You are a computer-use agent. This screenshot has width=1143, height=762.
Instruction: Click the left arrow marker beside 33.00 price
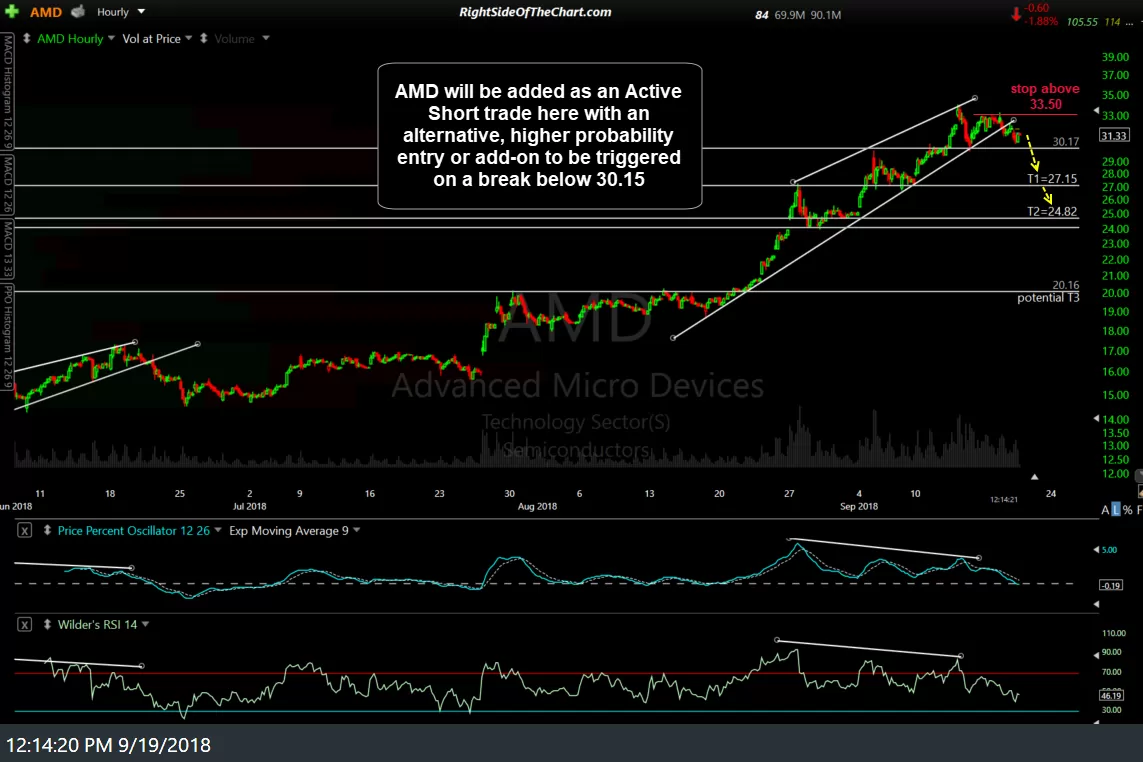[1096, 111]
